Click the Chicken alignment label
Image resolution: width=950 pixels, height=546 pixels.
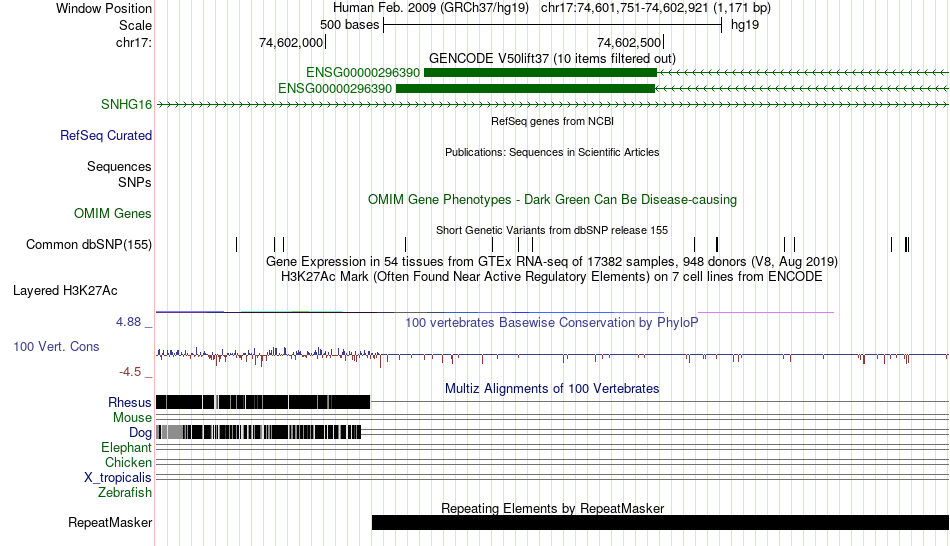click(128, 462)
